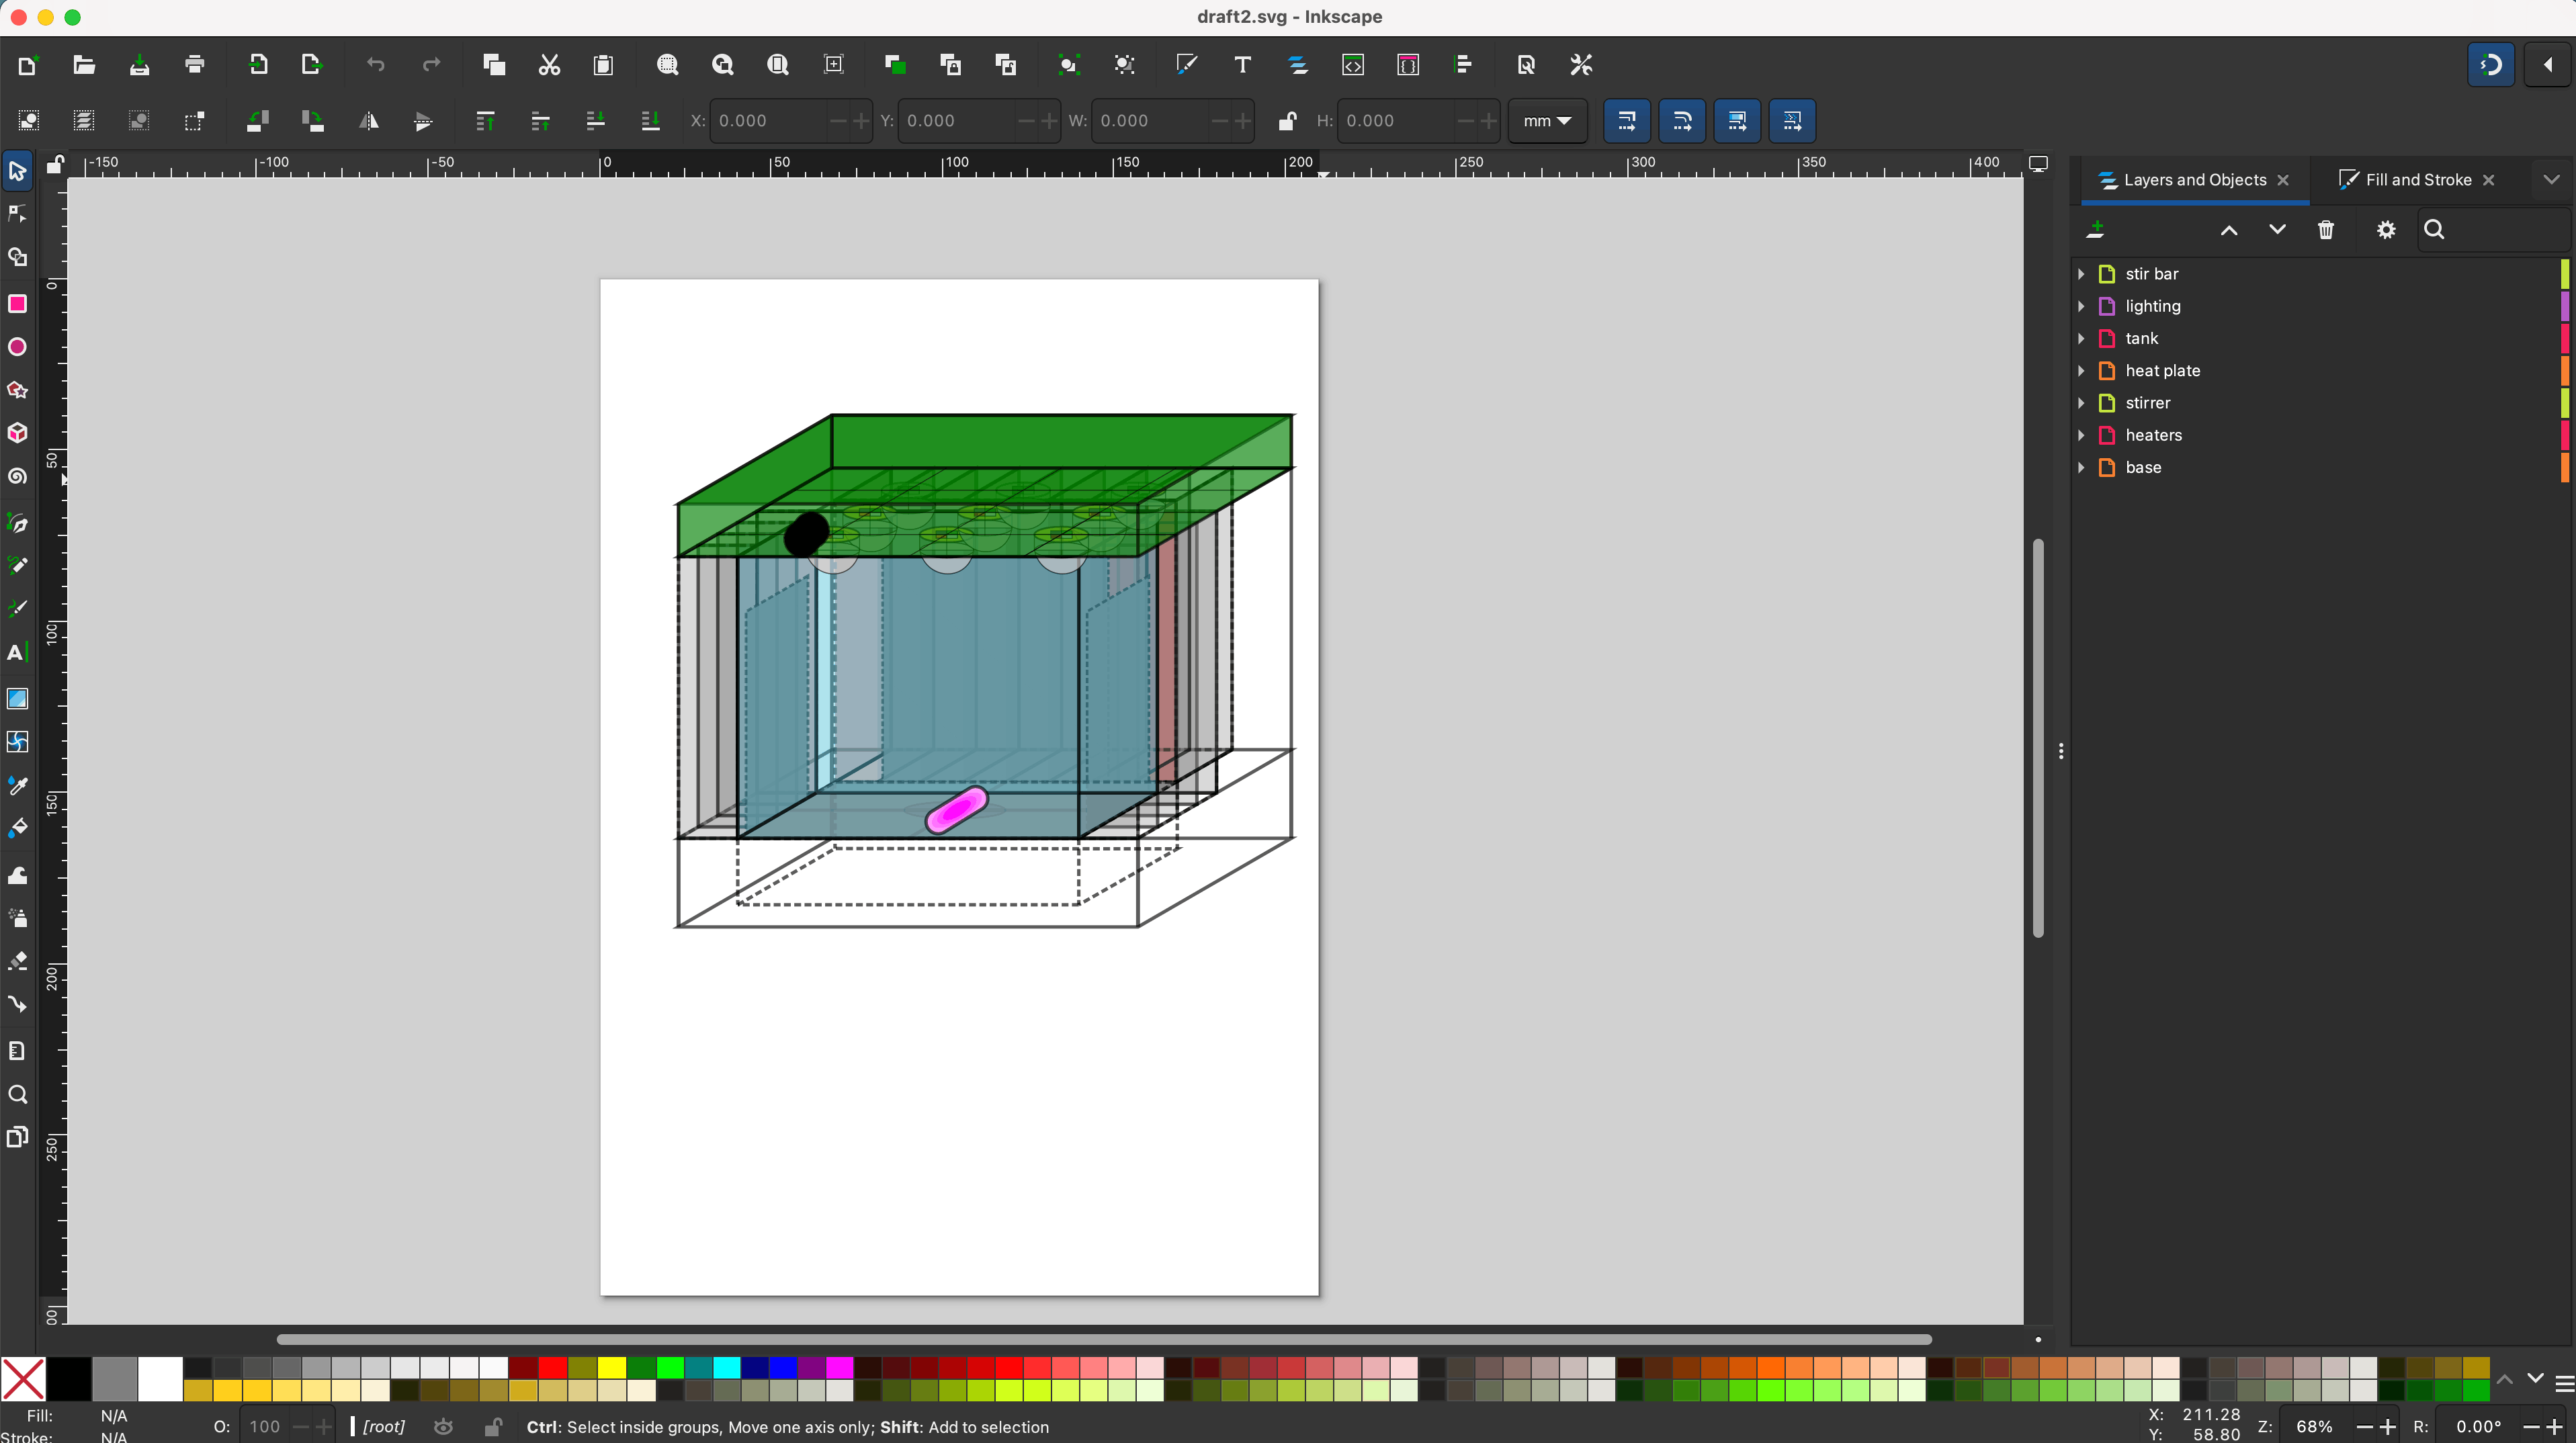Add a new layer button
The image size is (2576, 1443).
click(2096, 230)
